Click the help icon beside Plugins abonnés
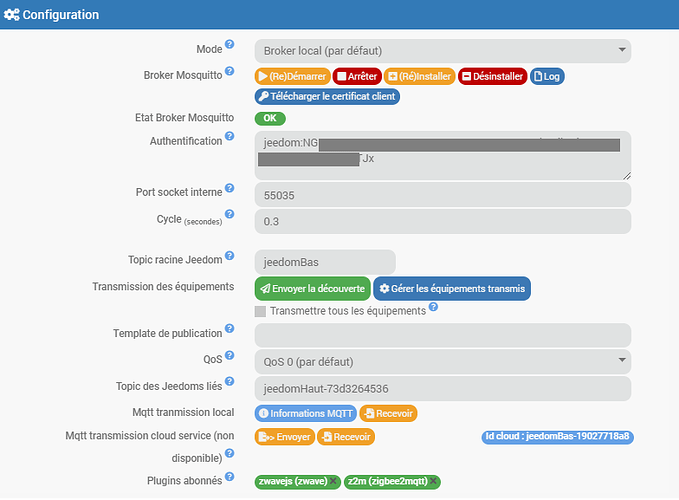Image resolution: width=679 pixels, height=500 pixels. point(230,479)
